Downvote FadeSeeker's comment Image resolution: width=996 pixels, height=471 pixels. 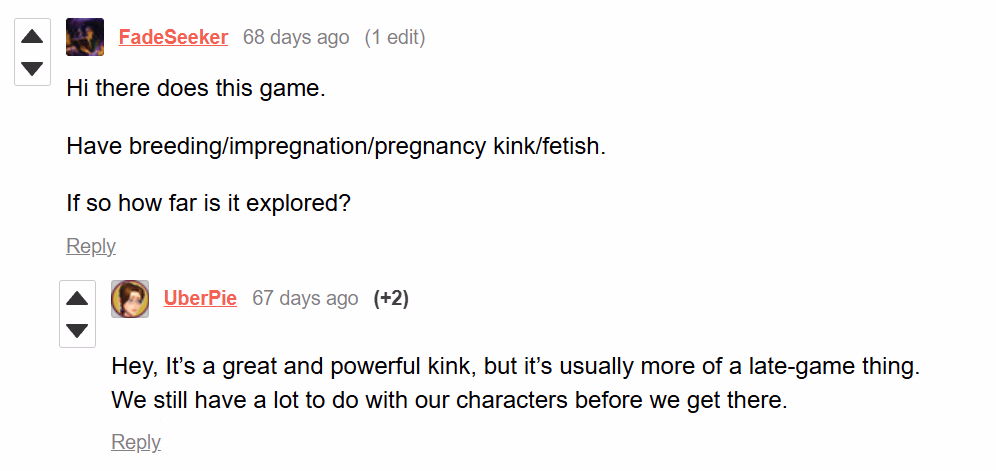click(32, 69)
